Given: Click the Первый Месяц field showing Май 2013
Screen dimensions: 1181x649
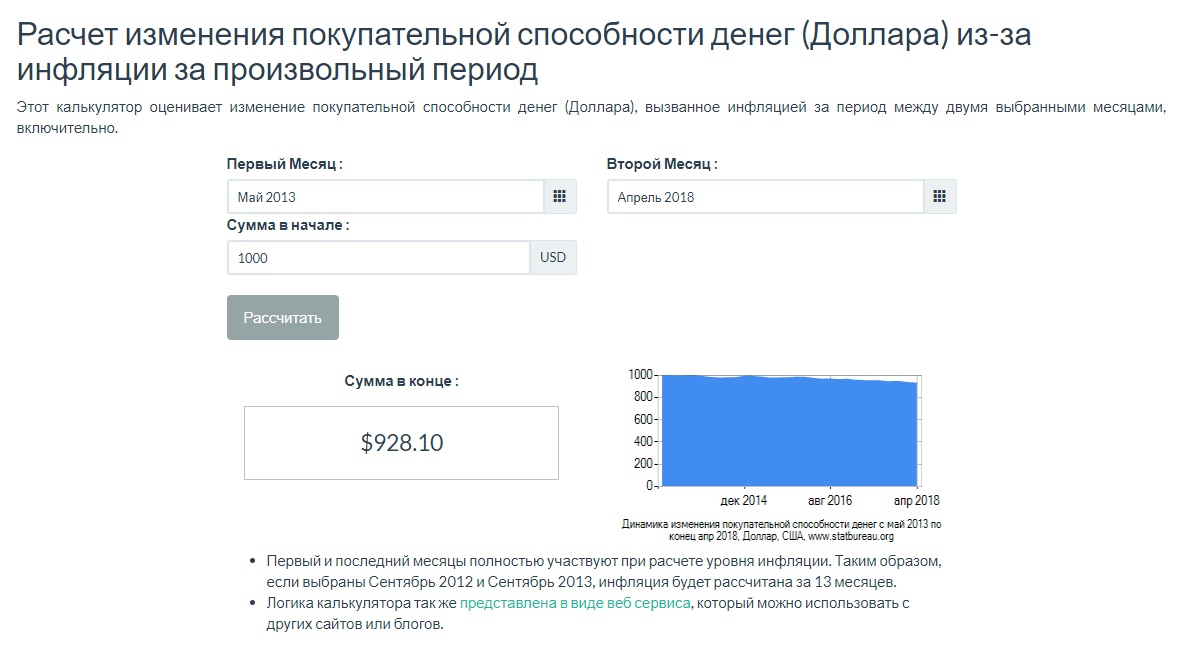Looking at the screenshot, I should [x=386, y=197].
